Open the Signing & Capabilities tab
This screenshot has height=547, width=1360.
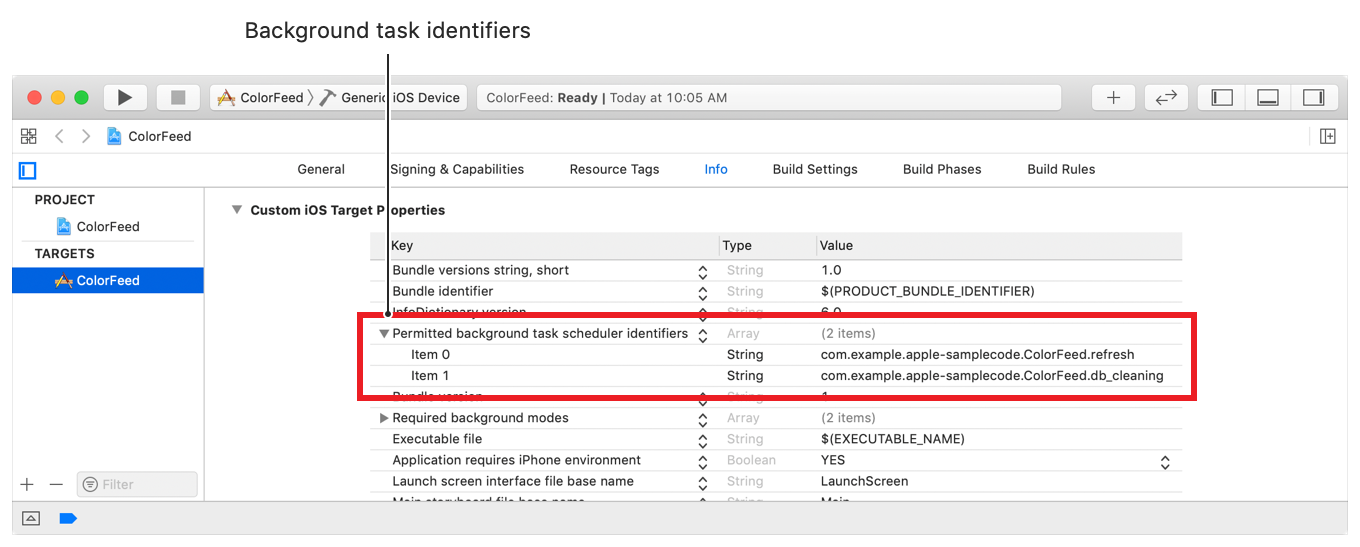click(x=456, y=169)
